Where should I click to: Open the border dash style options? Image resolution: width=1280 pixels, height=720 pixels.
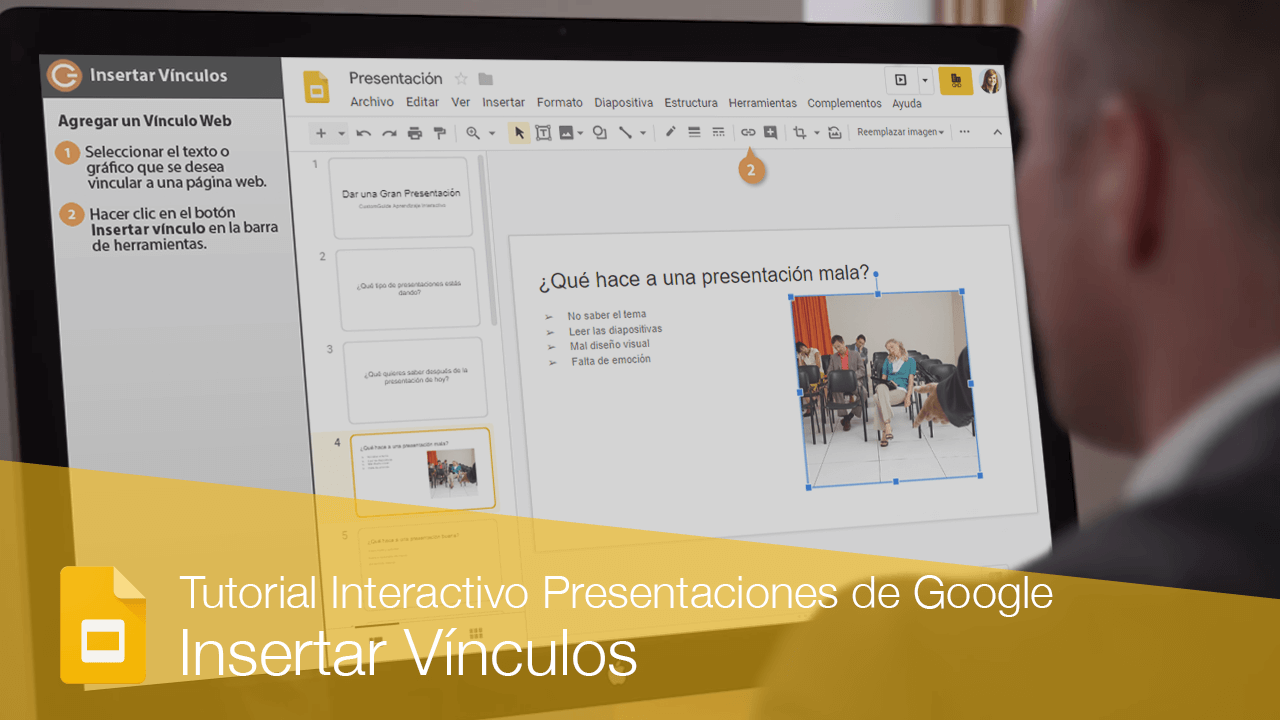point(718,132)
